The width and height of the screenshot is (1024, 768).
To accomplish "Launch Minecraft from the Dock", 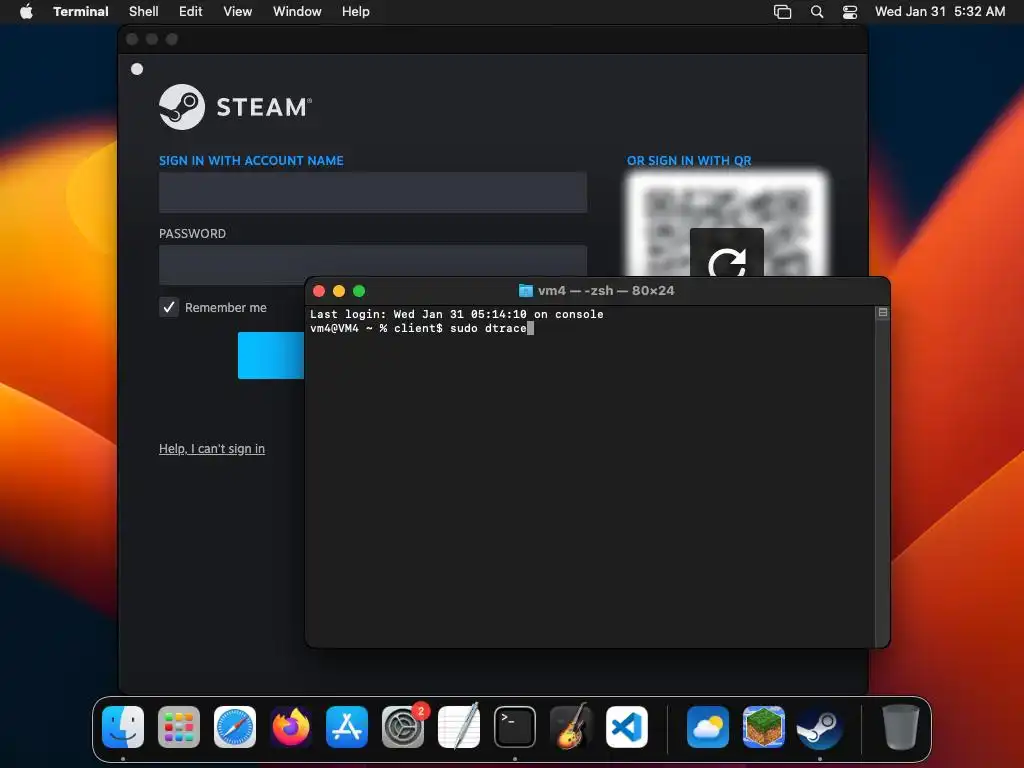I will click(764, 727).
